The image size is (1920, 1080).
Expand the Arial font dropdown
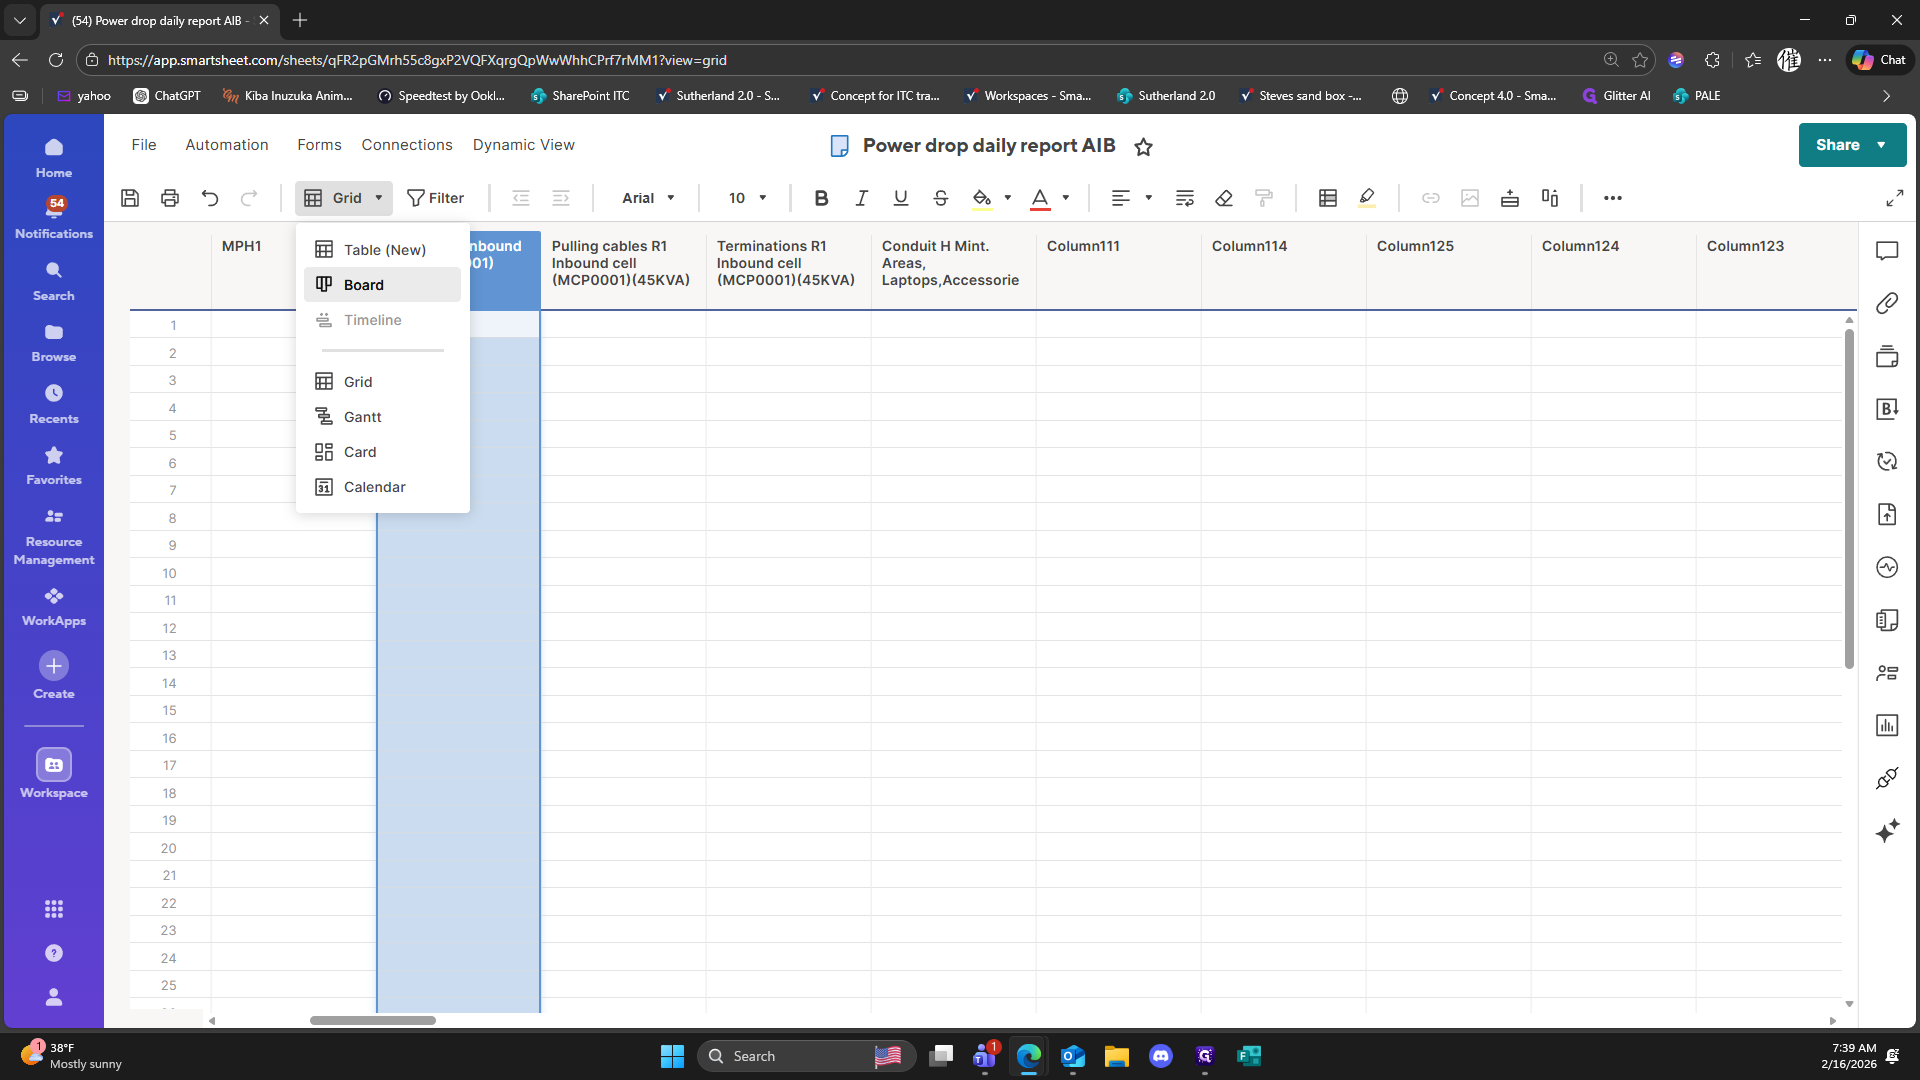(649, 198)
